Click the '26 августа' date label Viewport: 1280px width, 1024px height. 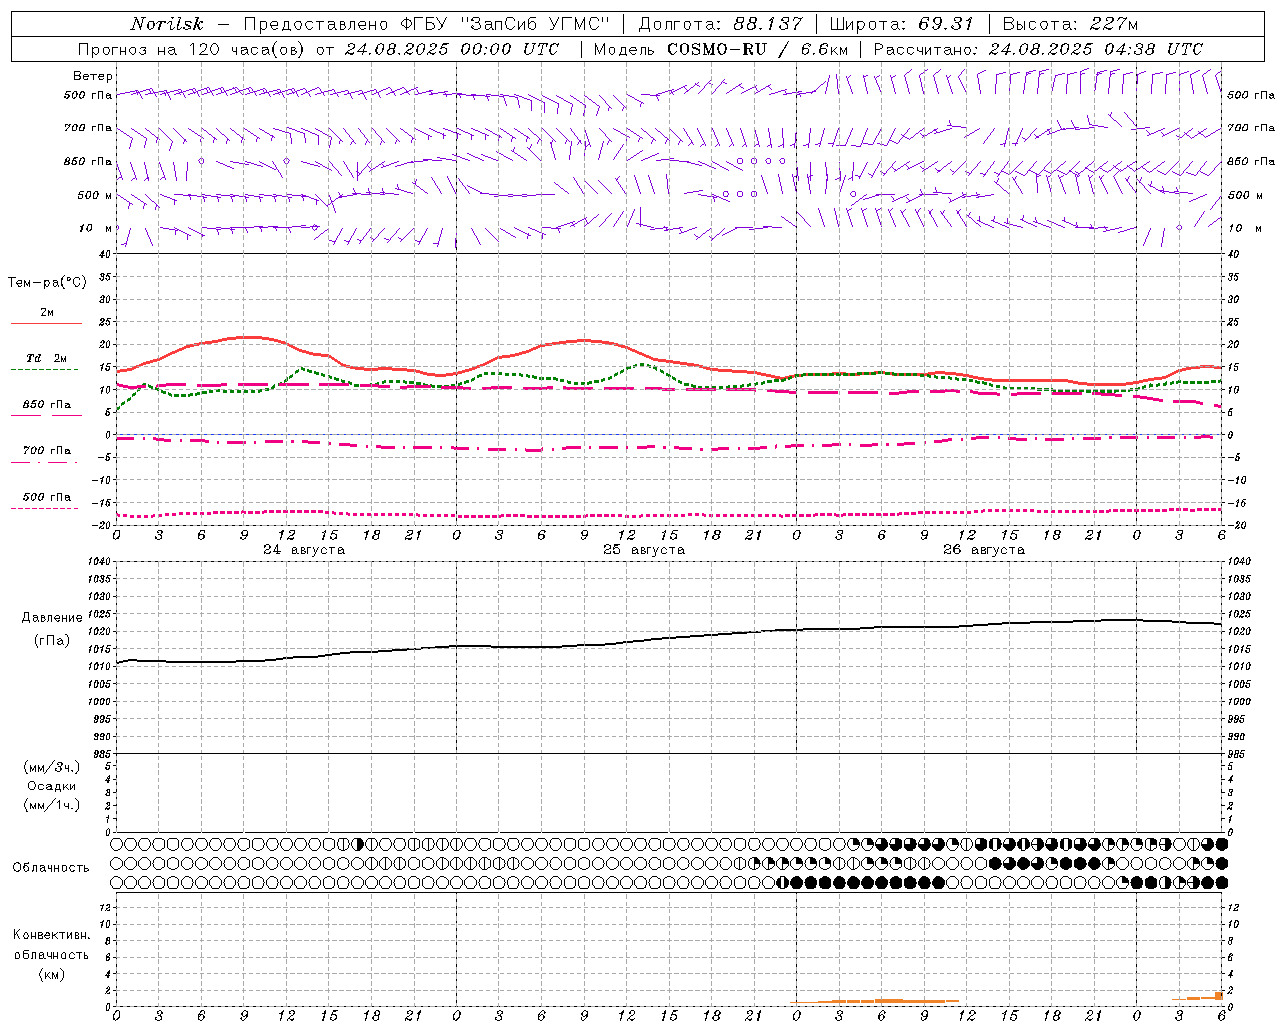(984, 550)
